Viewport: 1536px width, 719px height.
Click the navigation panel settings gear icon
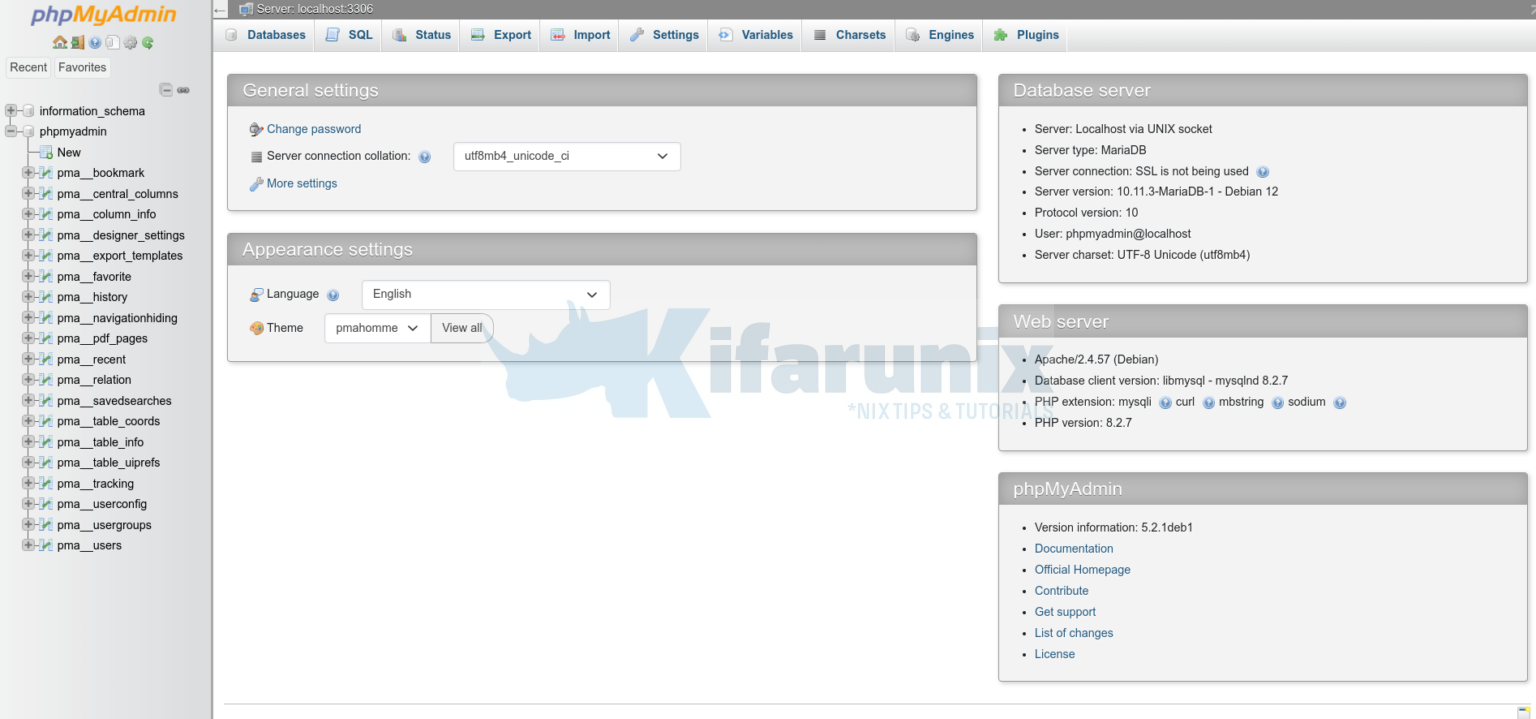tap(129, 42)
